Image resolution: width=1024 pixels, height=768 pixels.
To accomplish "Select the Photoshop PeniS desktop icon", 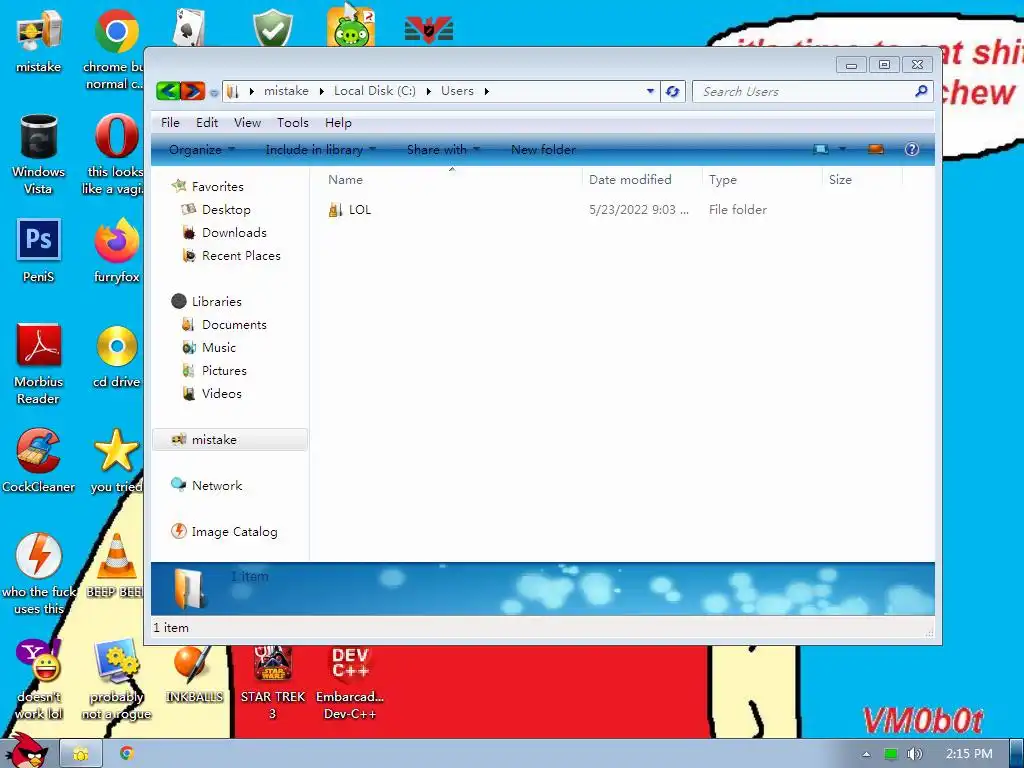I will (x=39, y=250).
